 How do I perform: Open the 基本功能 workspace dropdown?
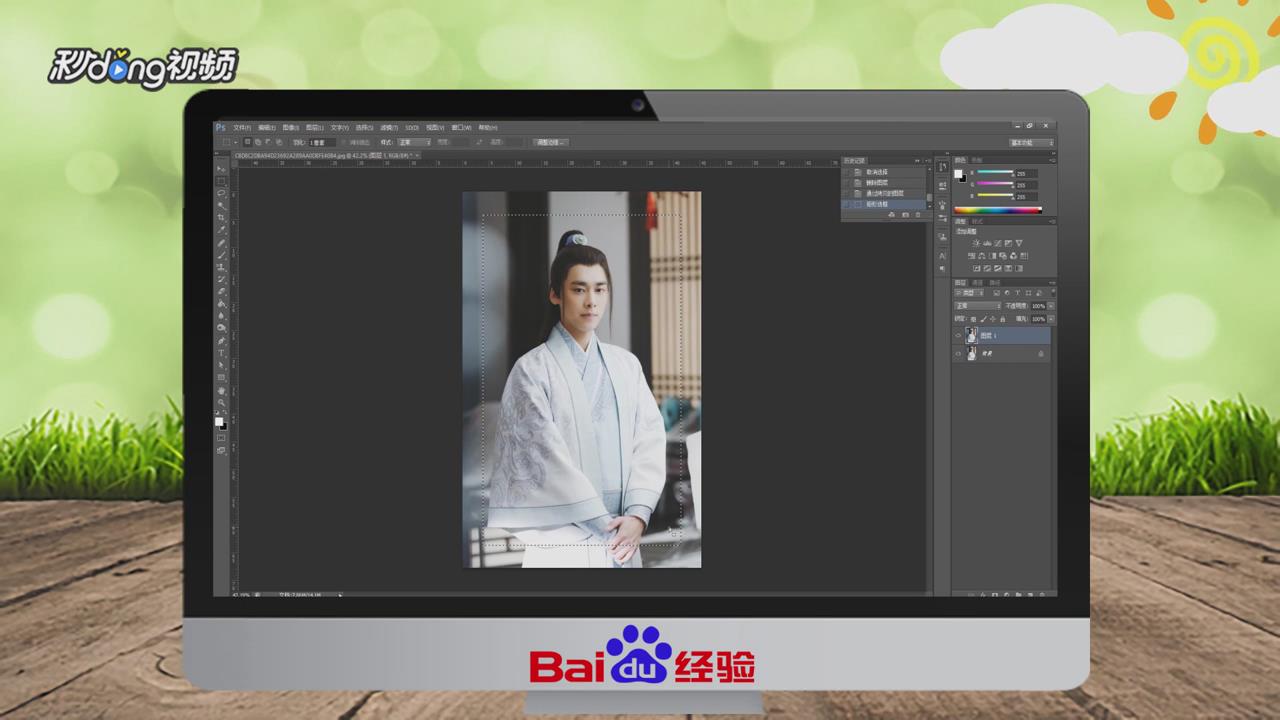pos(1031,142)
